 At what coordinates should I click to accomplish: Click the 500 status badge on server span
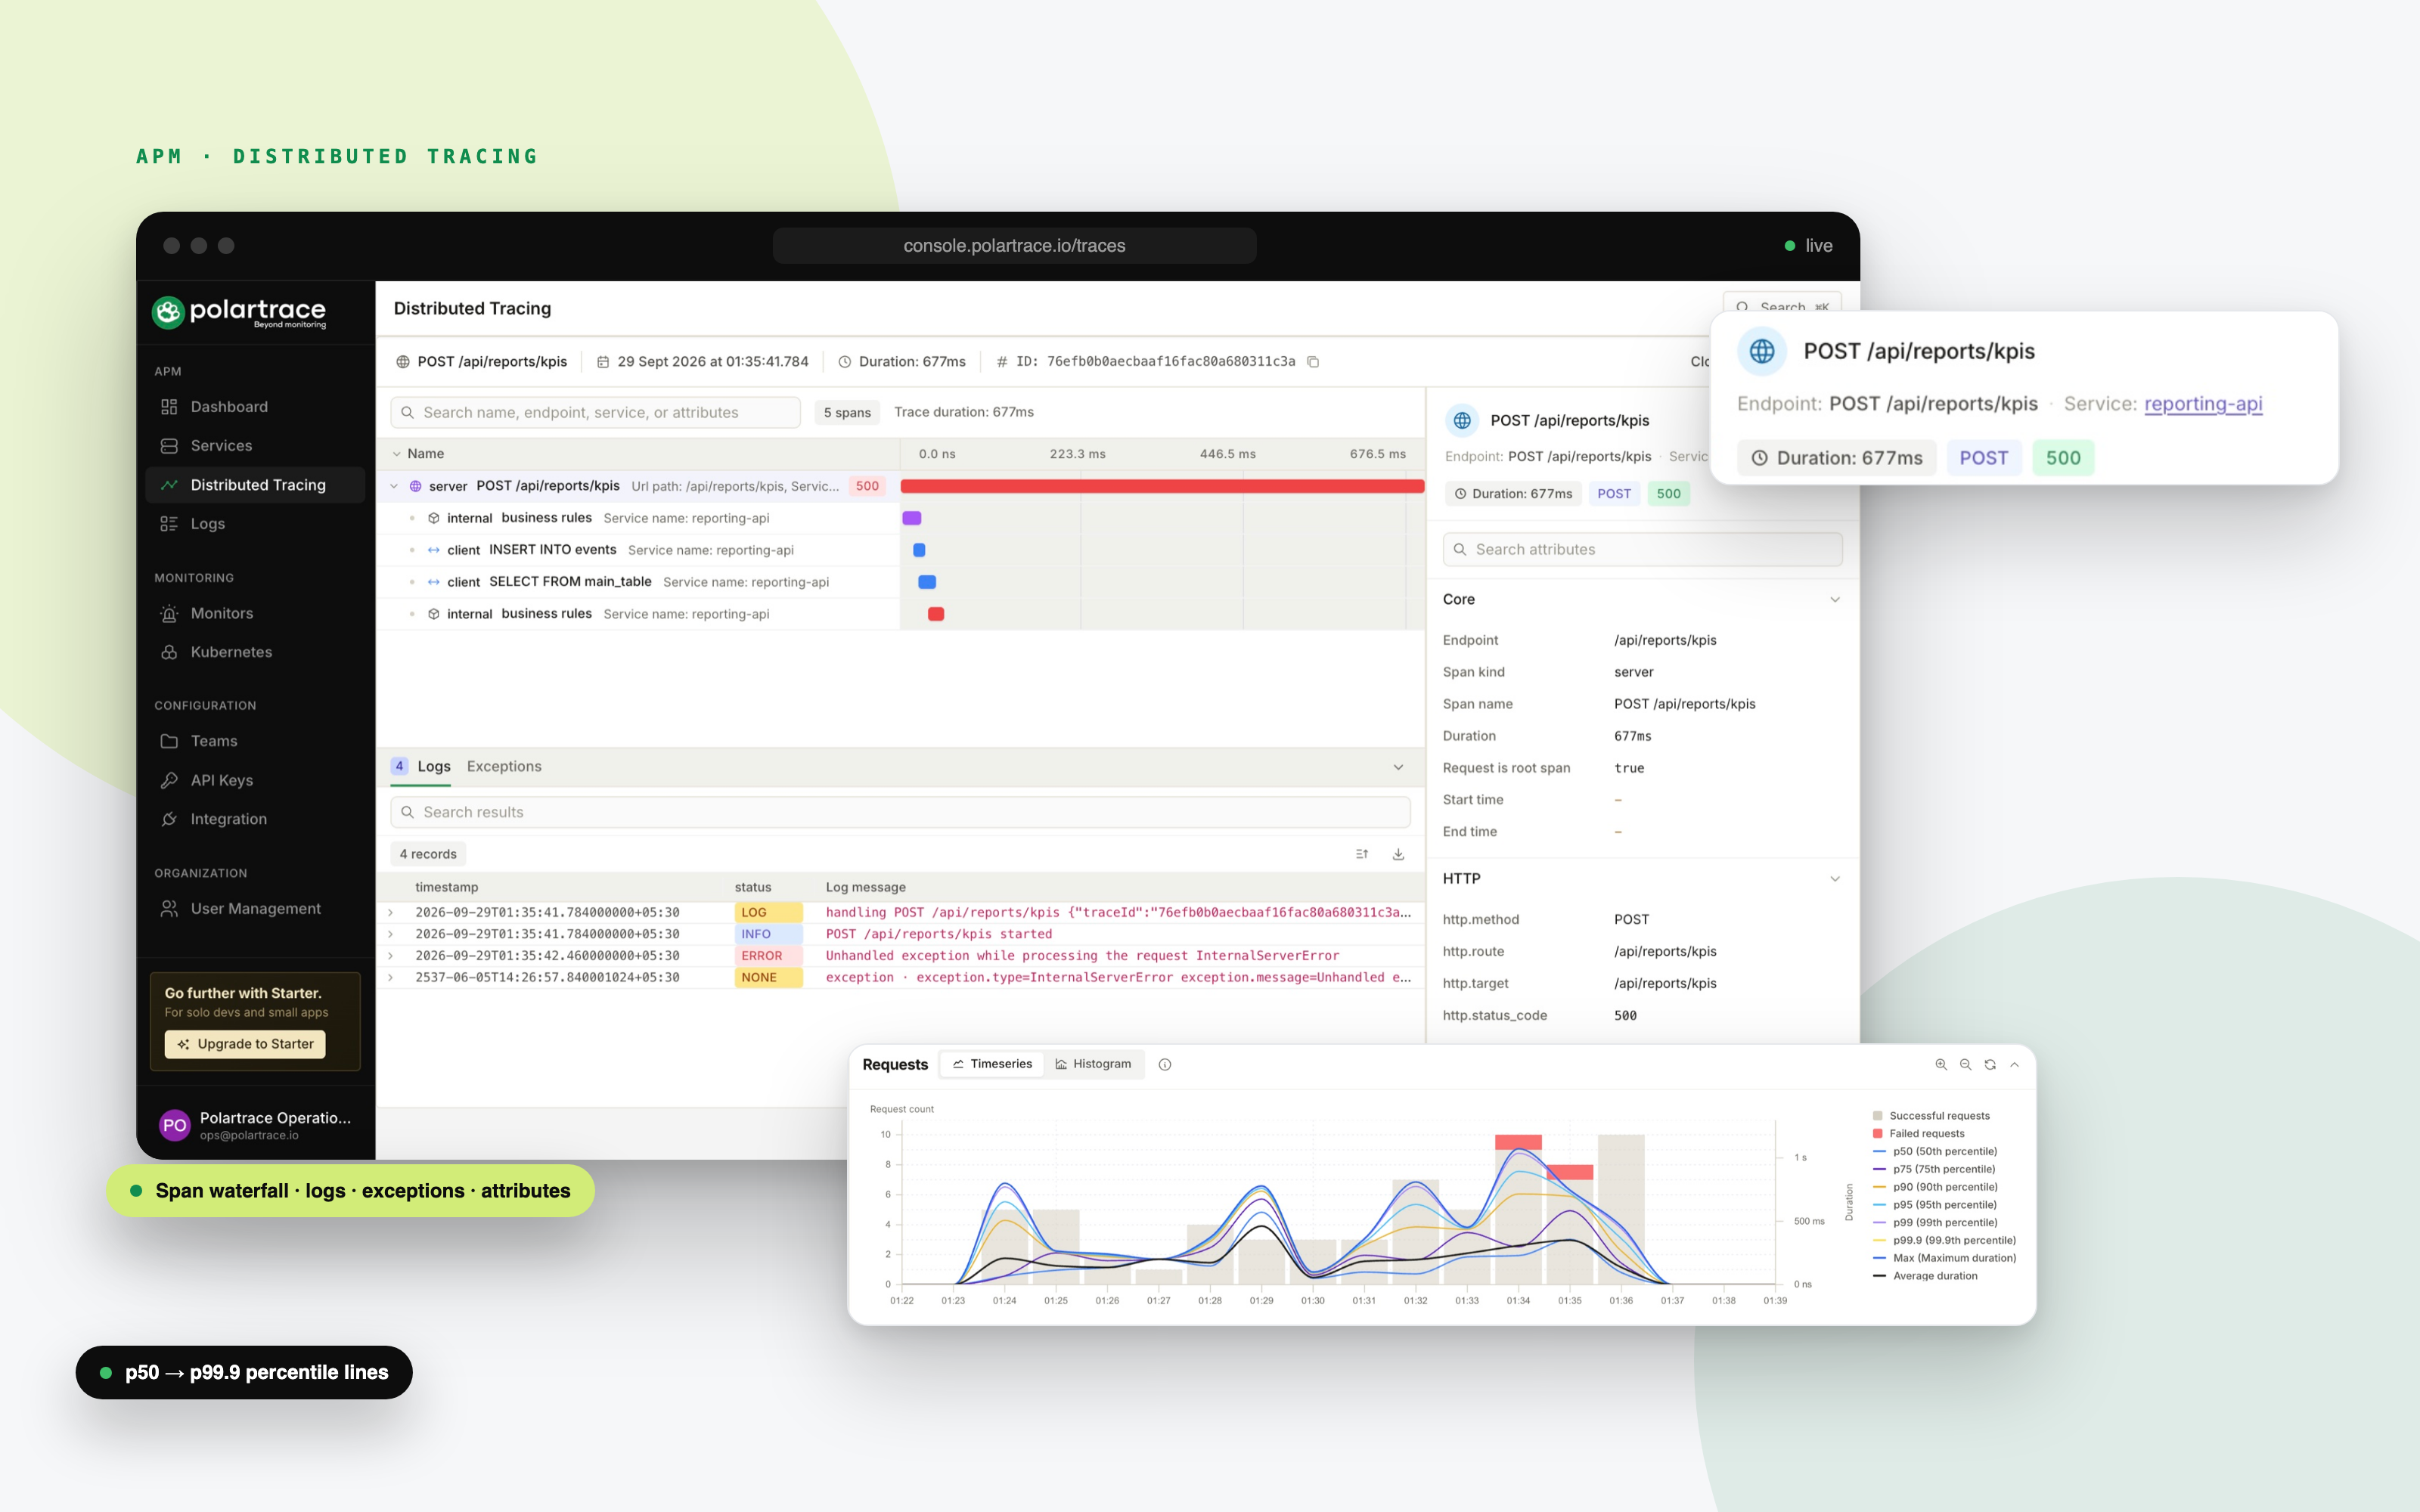point(867,486)
